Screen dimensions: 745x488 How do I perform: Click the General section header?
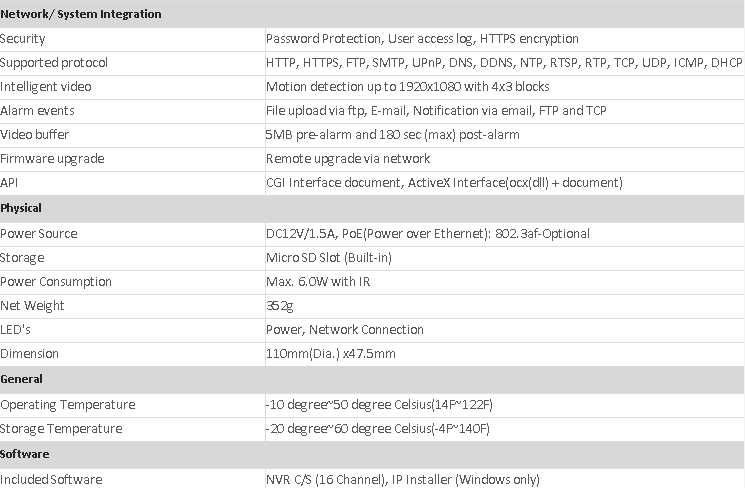click(x=21, y=379)
